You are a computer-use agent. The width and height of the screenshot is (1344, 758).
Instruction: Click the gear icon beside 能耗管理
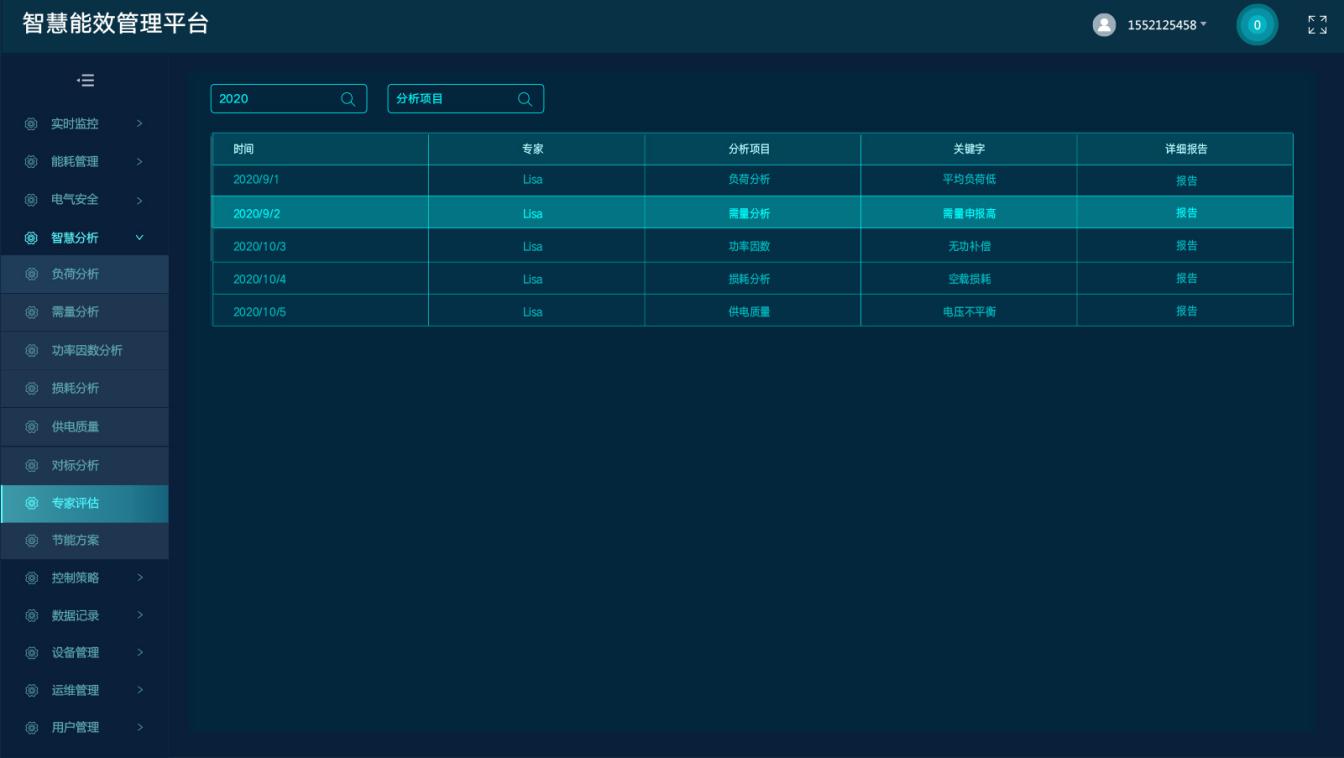31,162
